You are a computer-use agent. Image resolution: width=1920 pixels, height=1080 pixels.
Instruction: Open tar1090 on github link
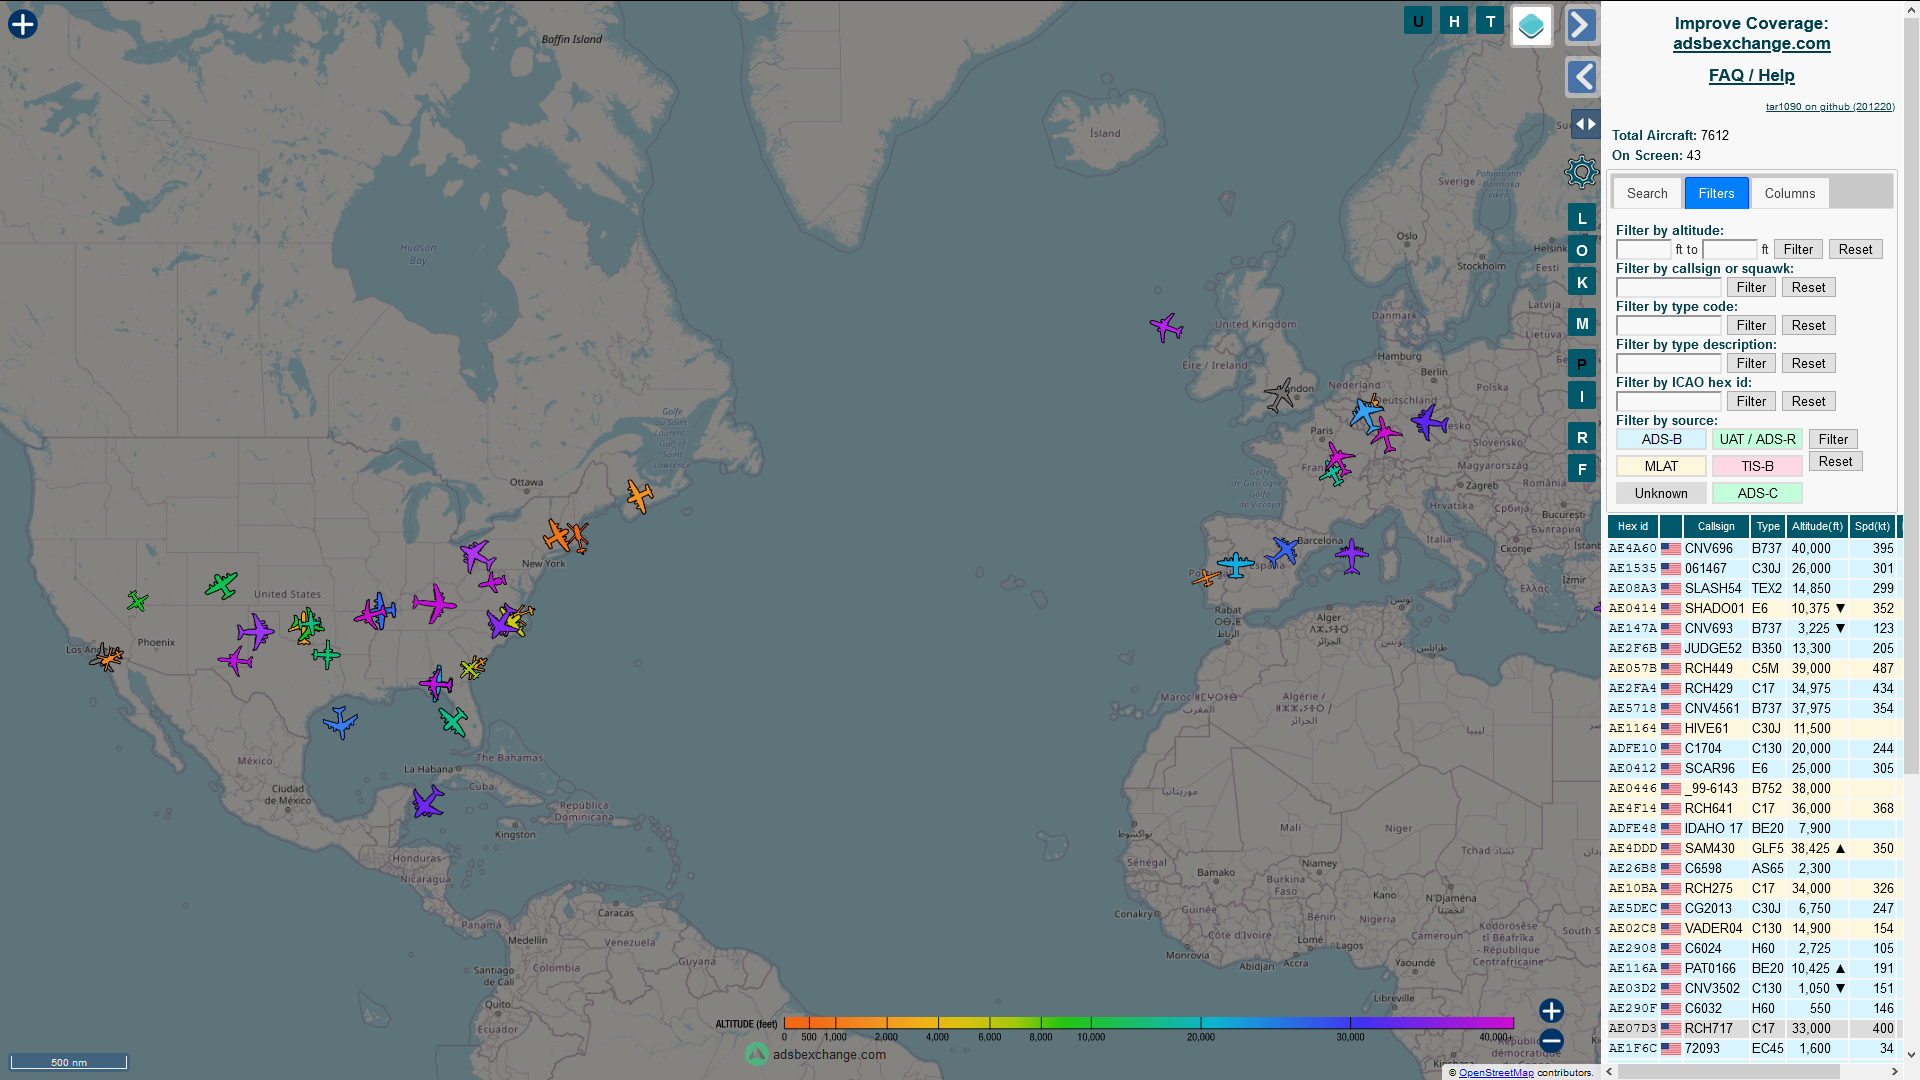point(1829,106)
